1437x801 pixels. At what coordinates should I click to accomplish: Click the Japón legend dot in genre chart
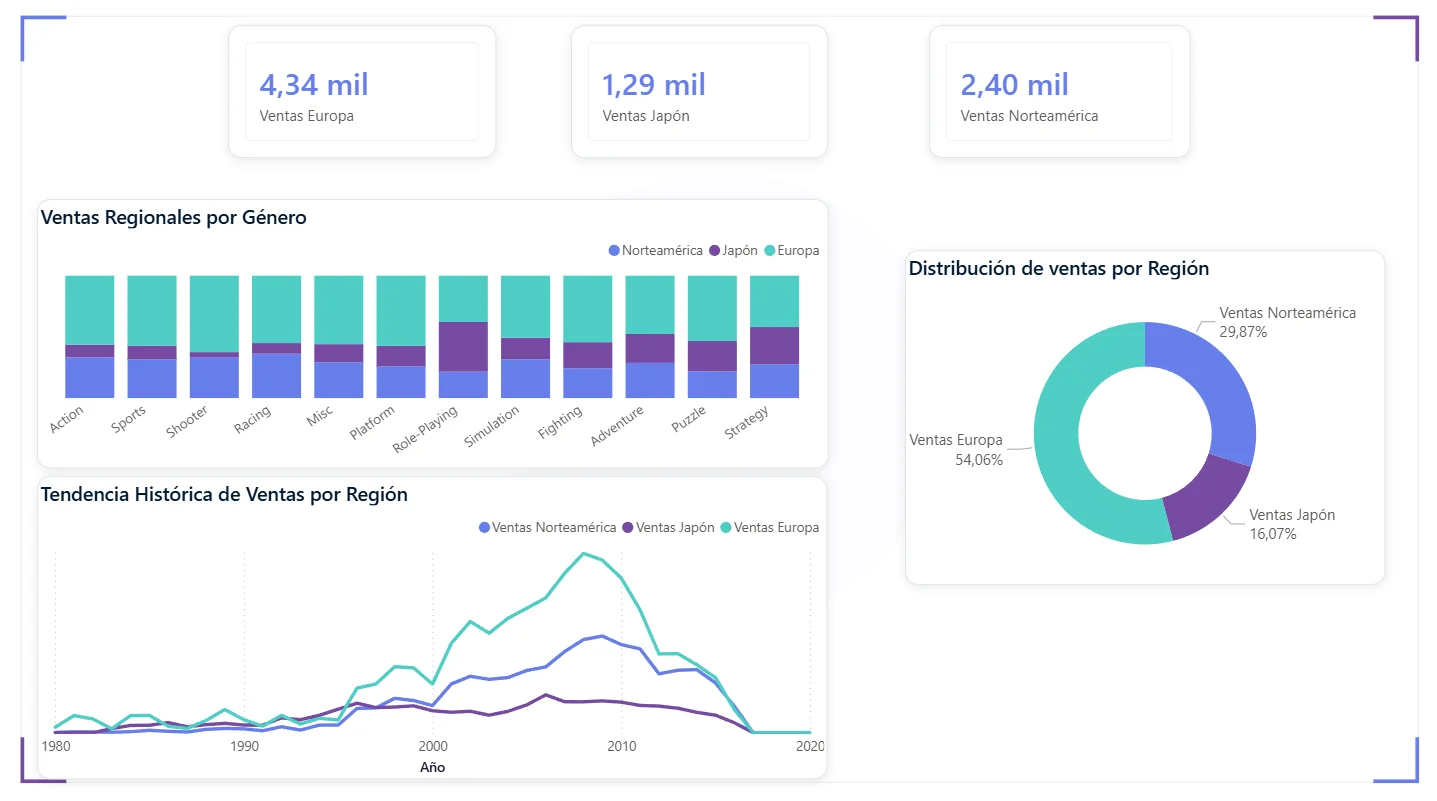click(x=714, y=251)
